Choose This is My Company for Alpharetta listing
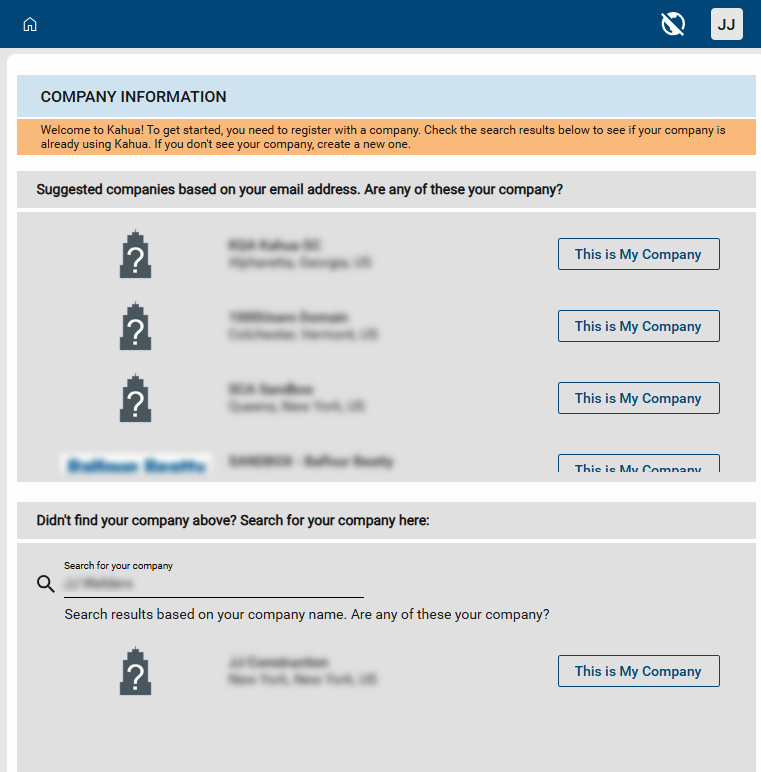The image size is (761, 772). [638, 254]
